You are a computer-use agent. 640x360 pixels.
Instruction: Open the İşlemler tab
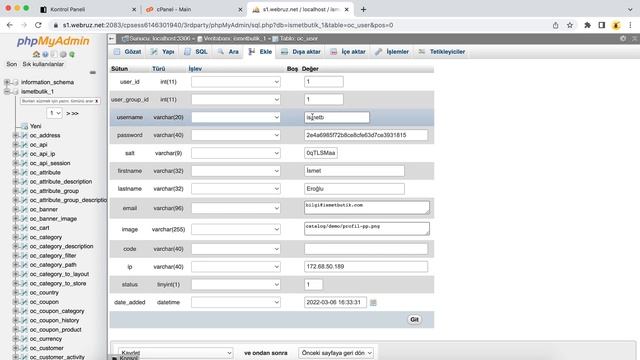tap(392, 52)
